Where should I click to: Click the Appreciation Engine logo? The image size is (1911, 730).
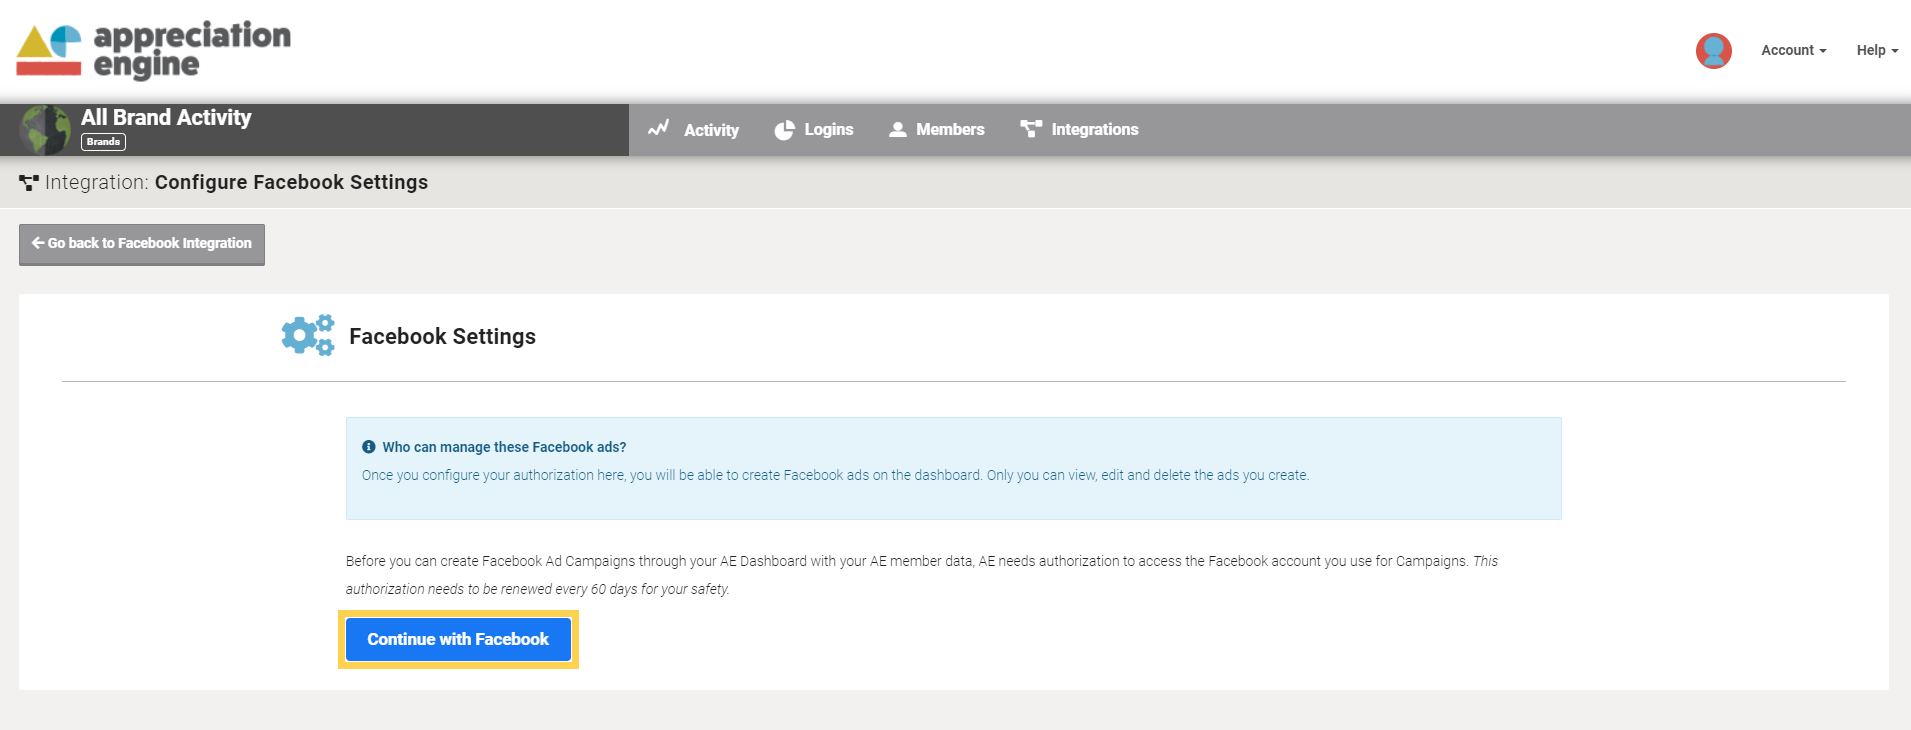coord(153,50)
